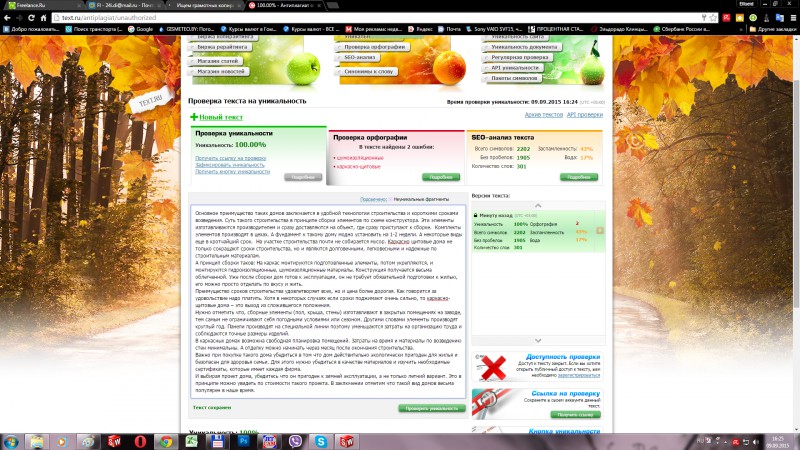Go to the browser Home page
Screen dimensions: 800x450
(x=43, y=18)
